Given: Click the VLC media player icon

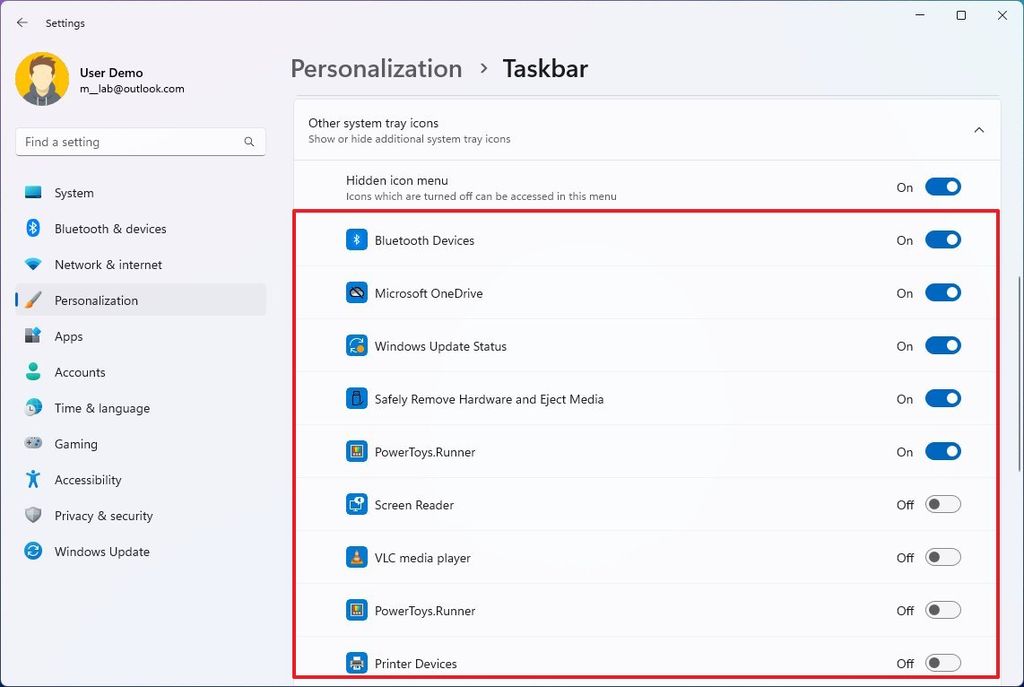Looking at the screenshot, I should coord(357,557).
